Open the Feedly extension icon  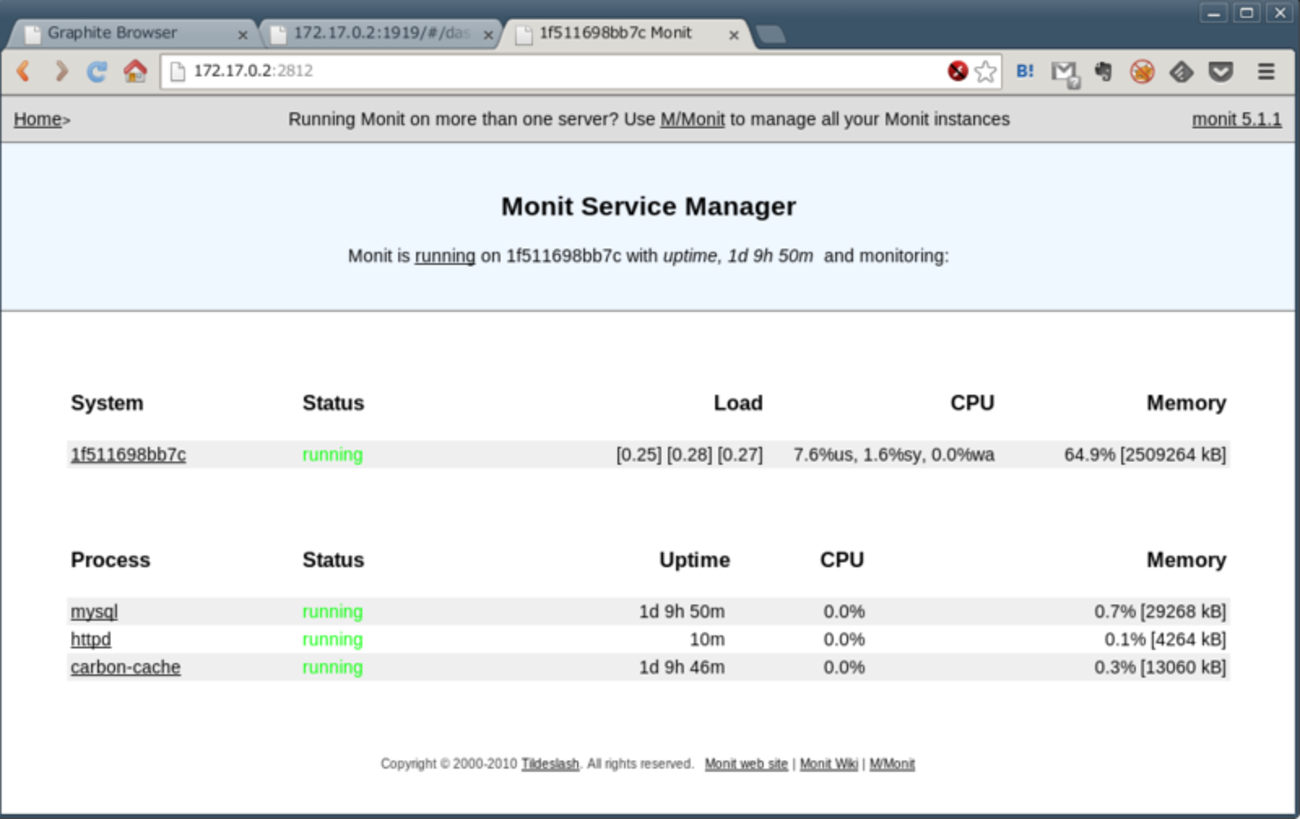point(1181,71)
